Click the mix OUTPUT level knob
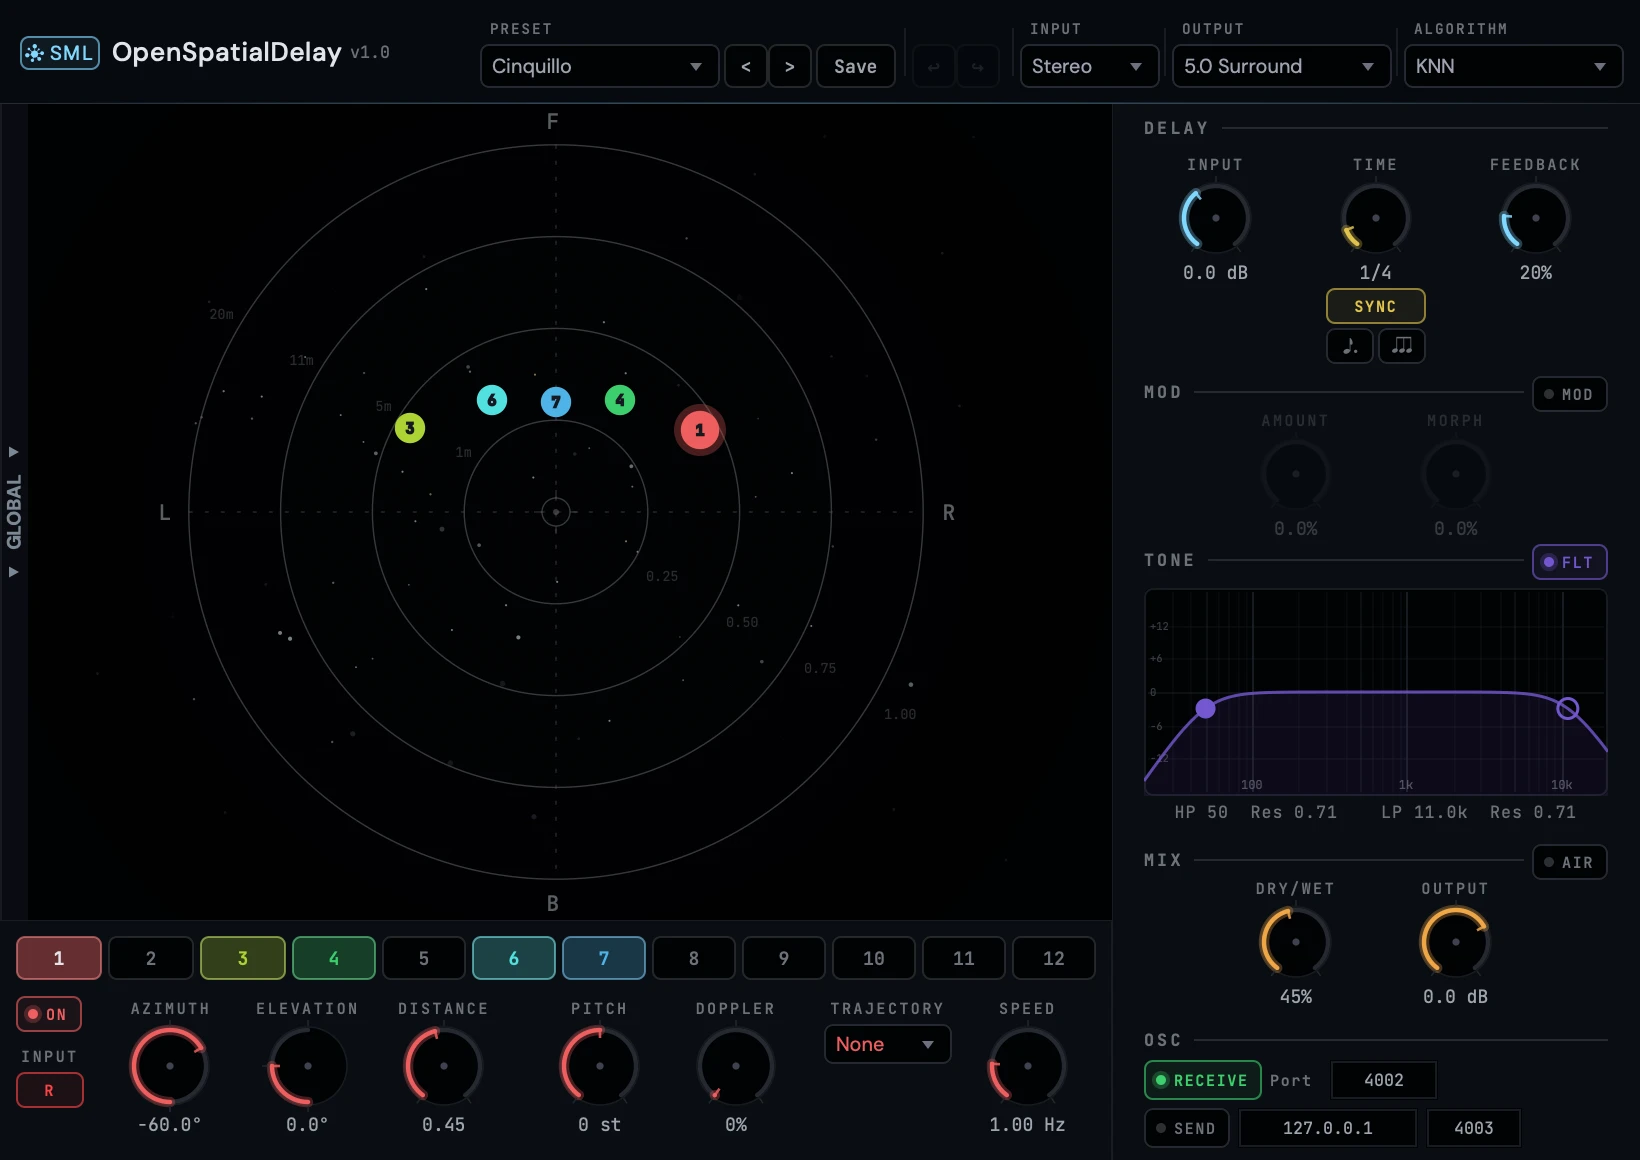This screenshot has height=1160, width=1640. click(x=1456, y=942)
